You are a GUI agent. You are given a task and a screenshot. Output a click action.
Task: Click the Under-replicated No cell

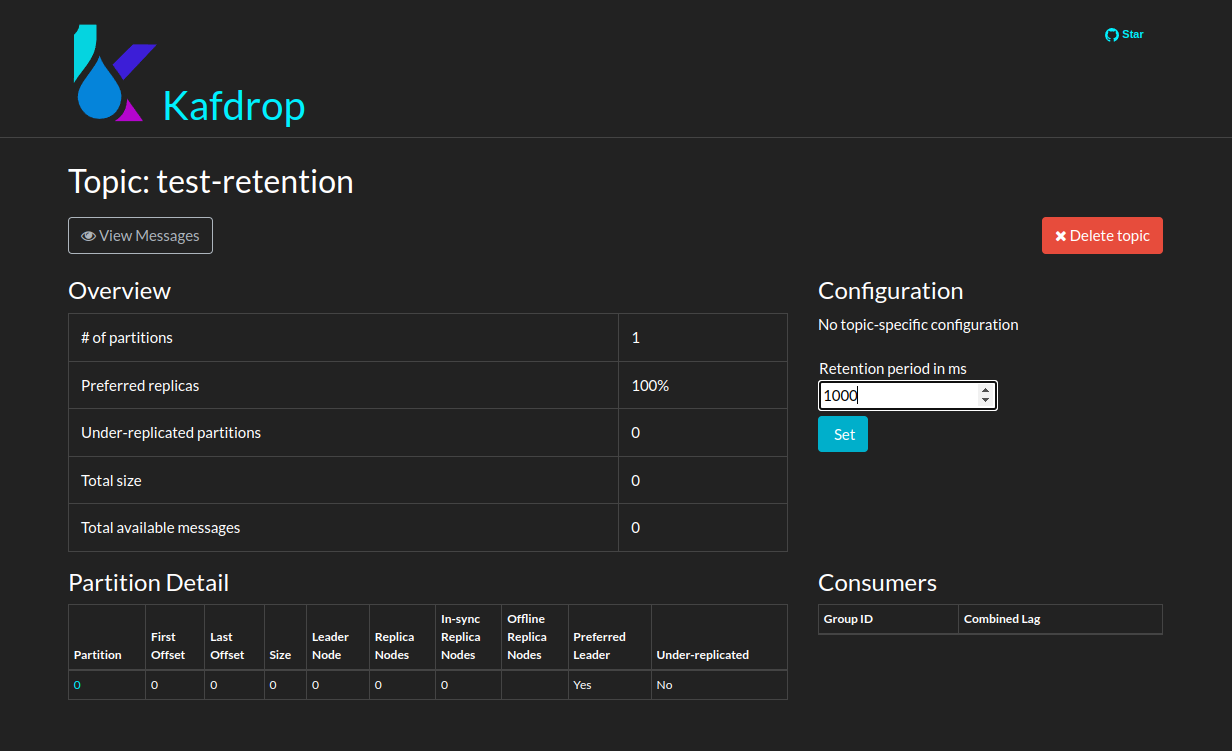[661, 684]
